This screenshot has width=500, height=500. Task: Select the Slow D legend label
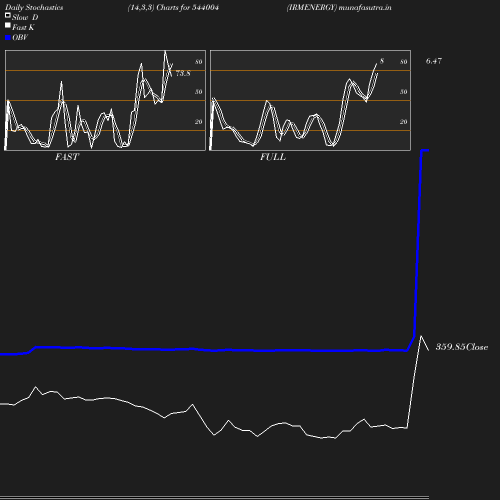[x=25, y=17]
